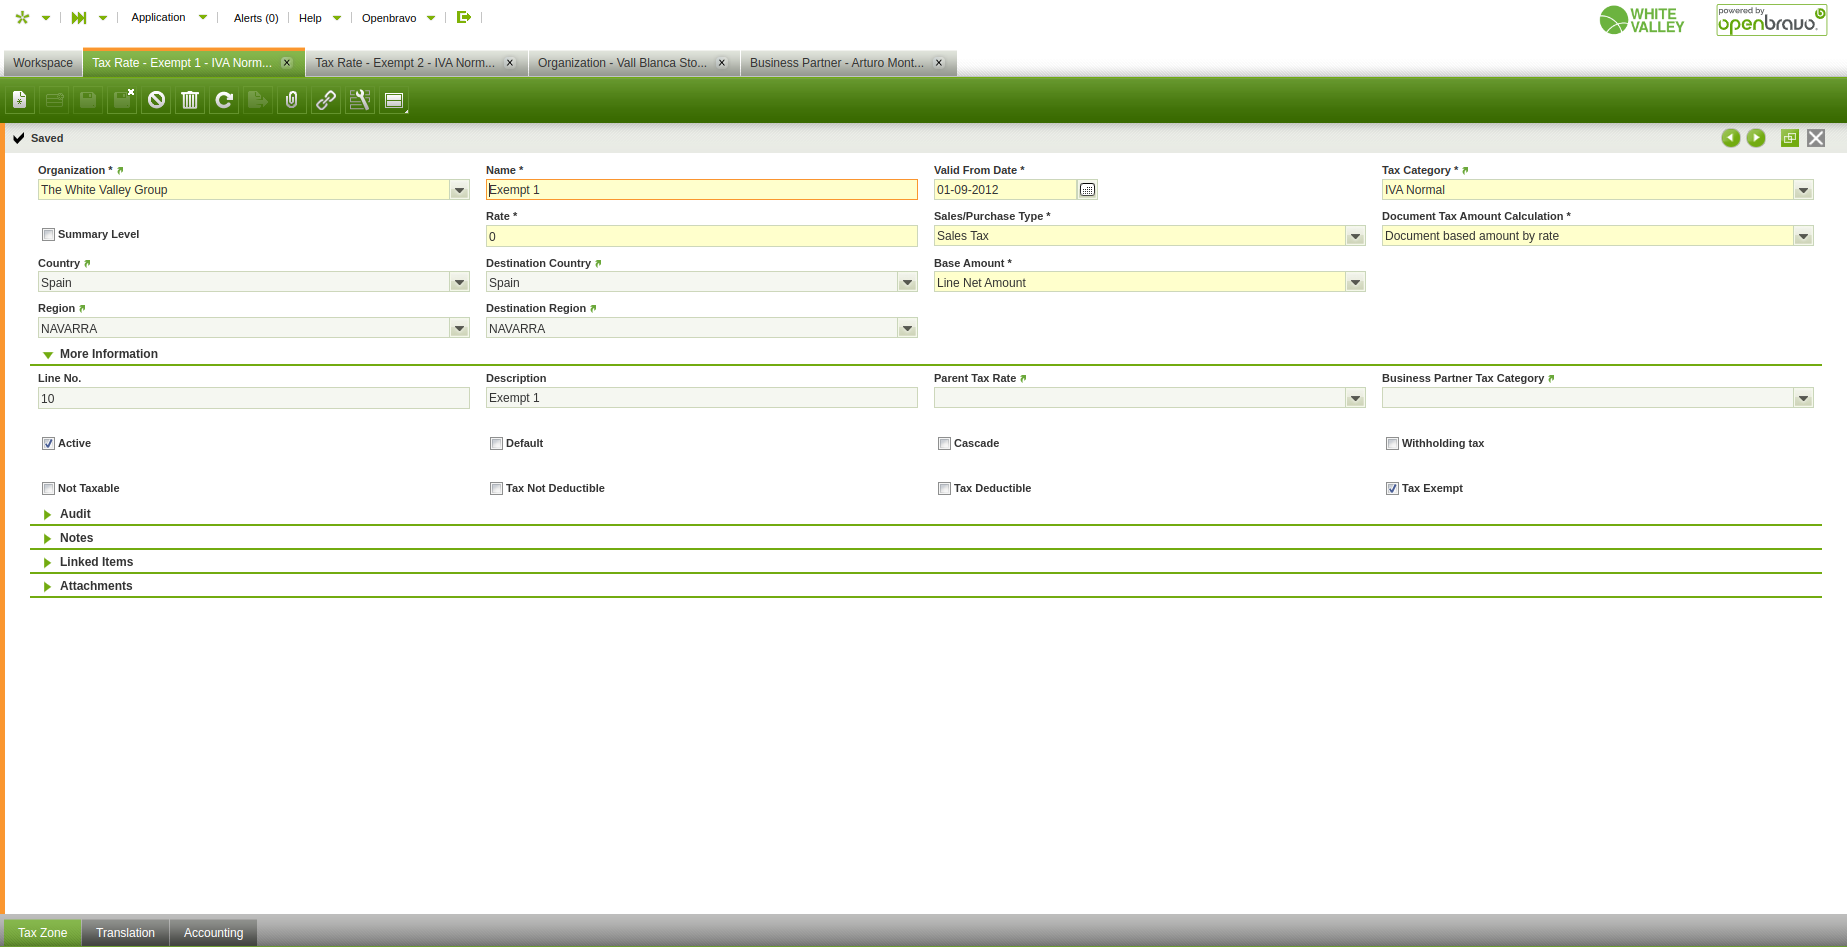
Task: Open attachments with the paperclip icon
Action: pyautogui.click(x=292, y=100)
